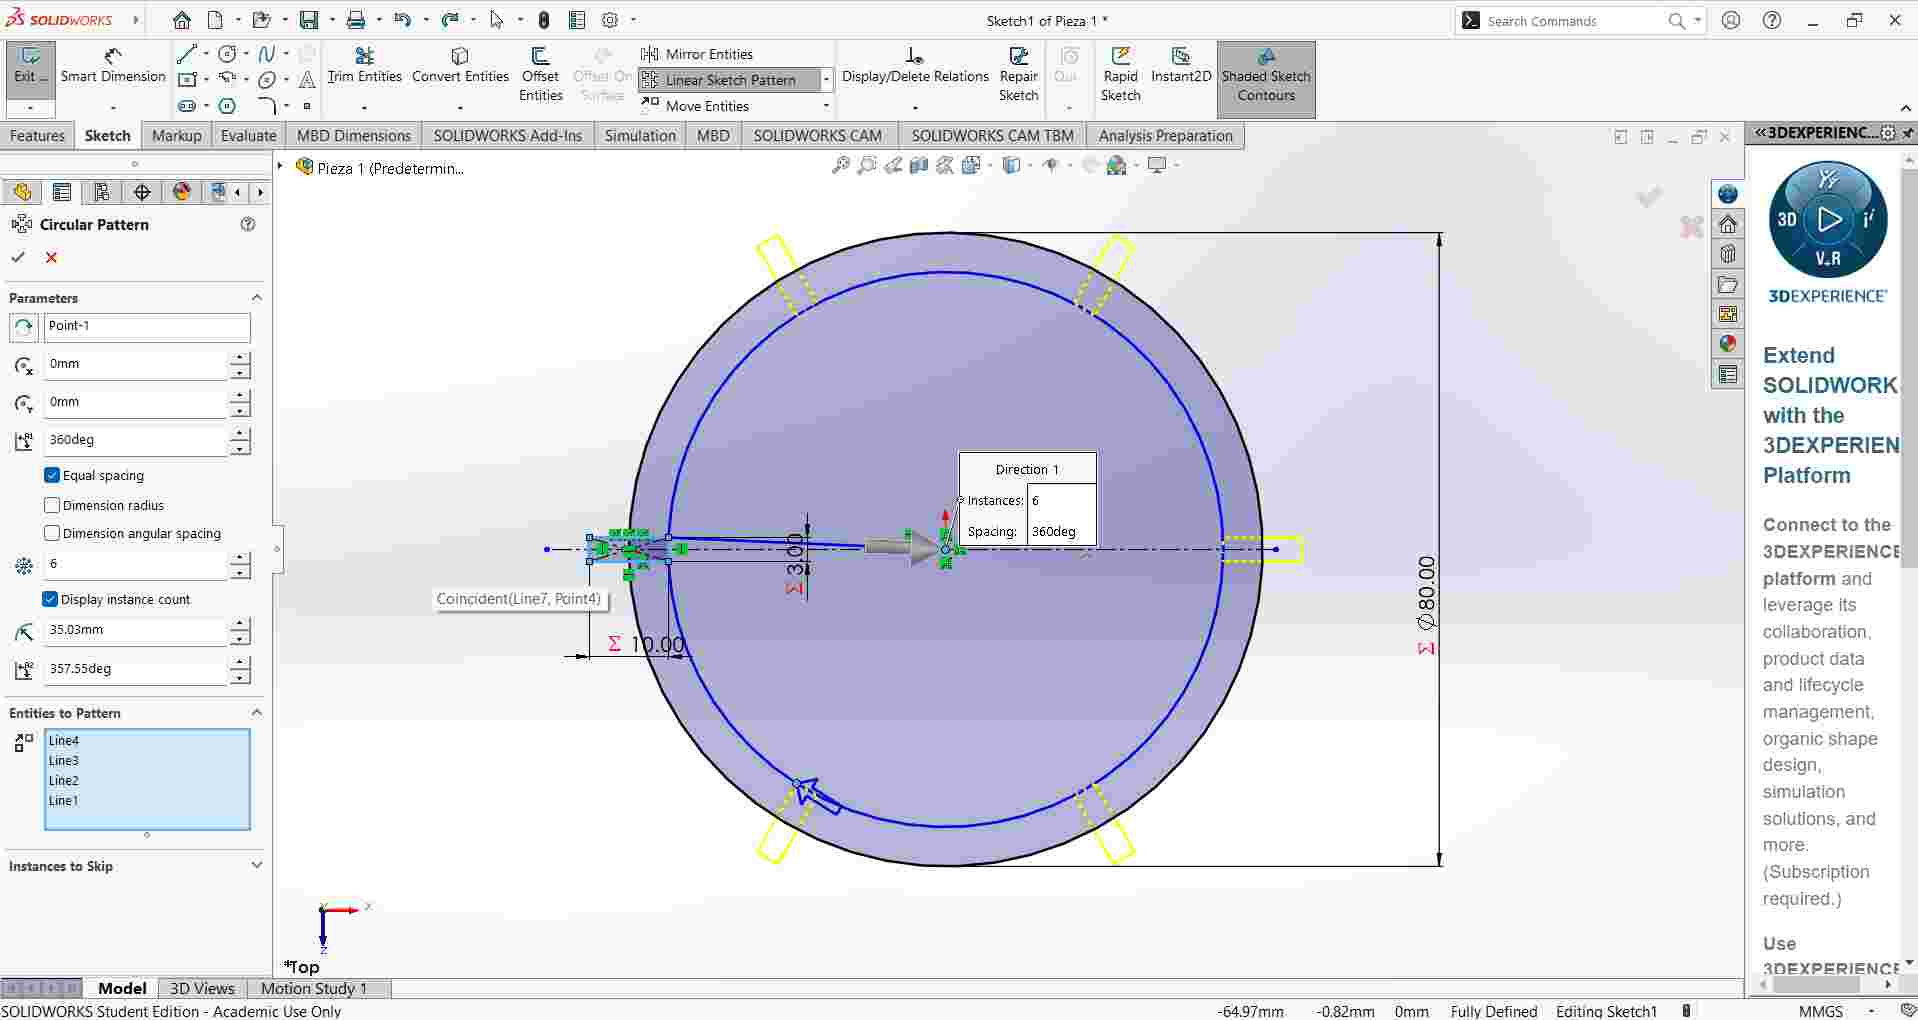Choose the Offset Entities tool
1918x1020 pixels.
(540, 74)
